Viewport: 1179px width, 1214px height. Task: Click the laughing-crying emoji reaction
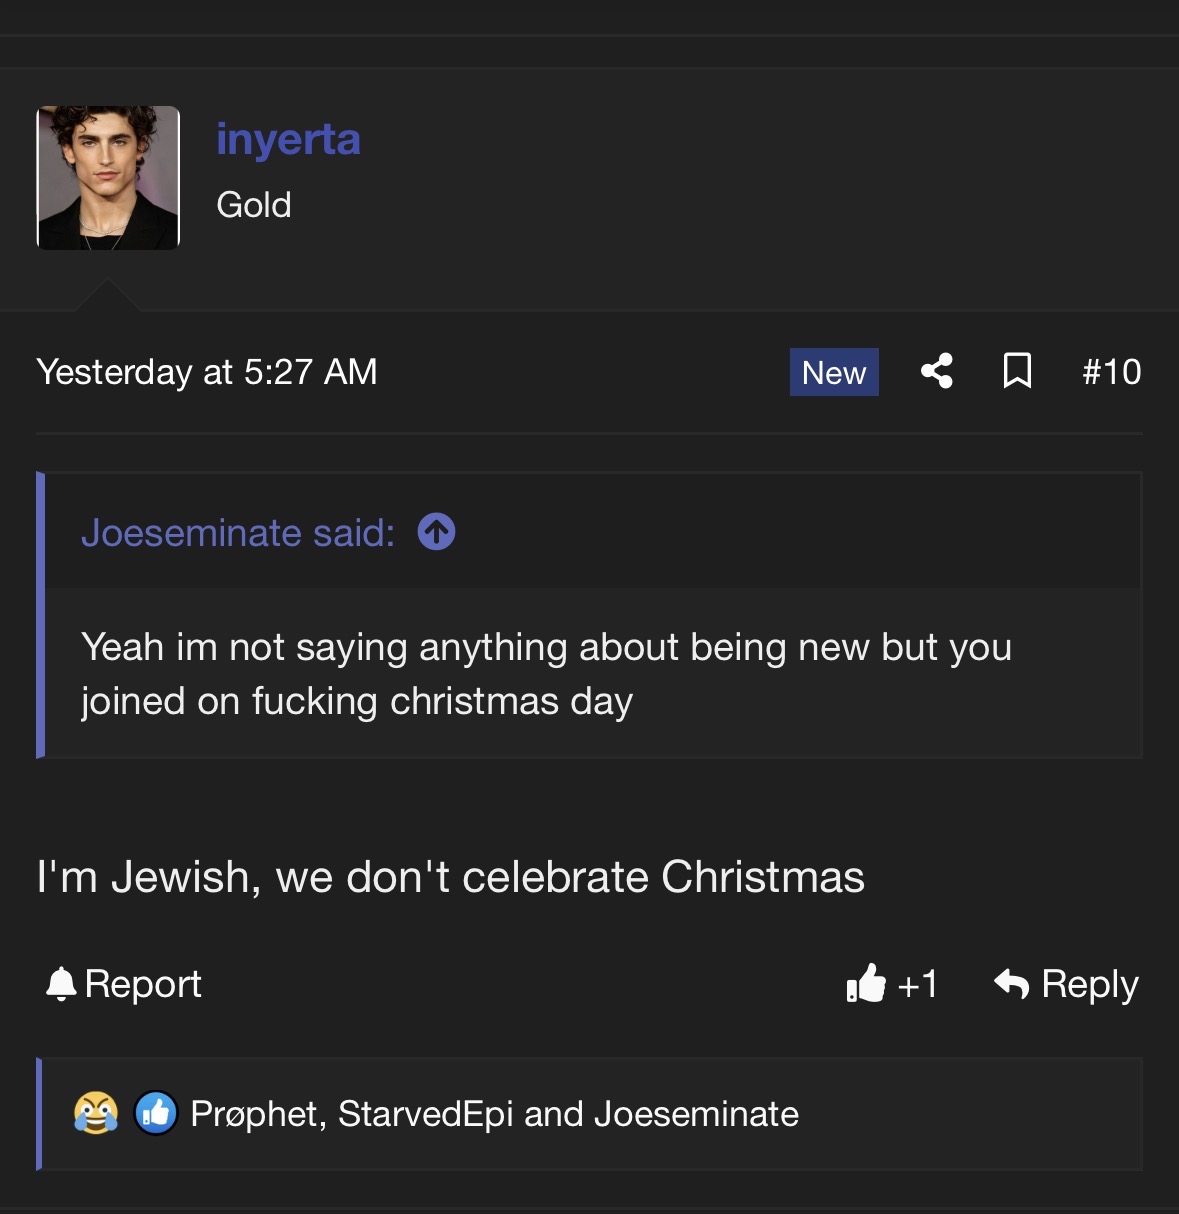click(96, 1113)
